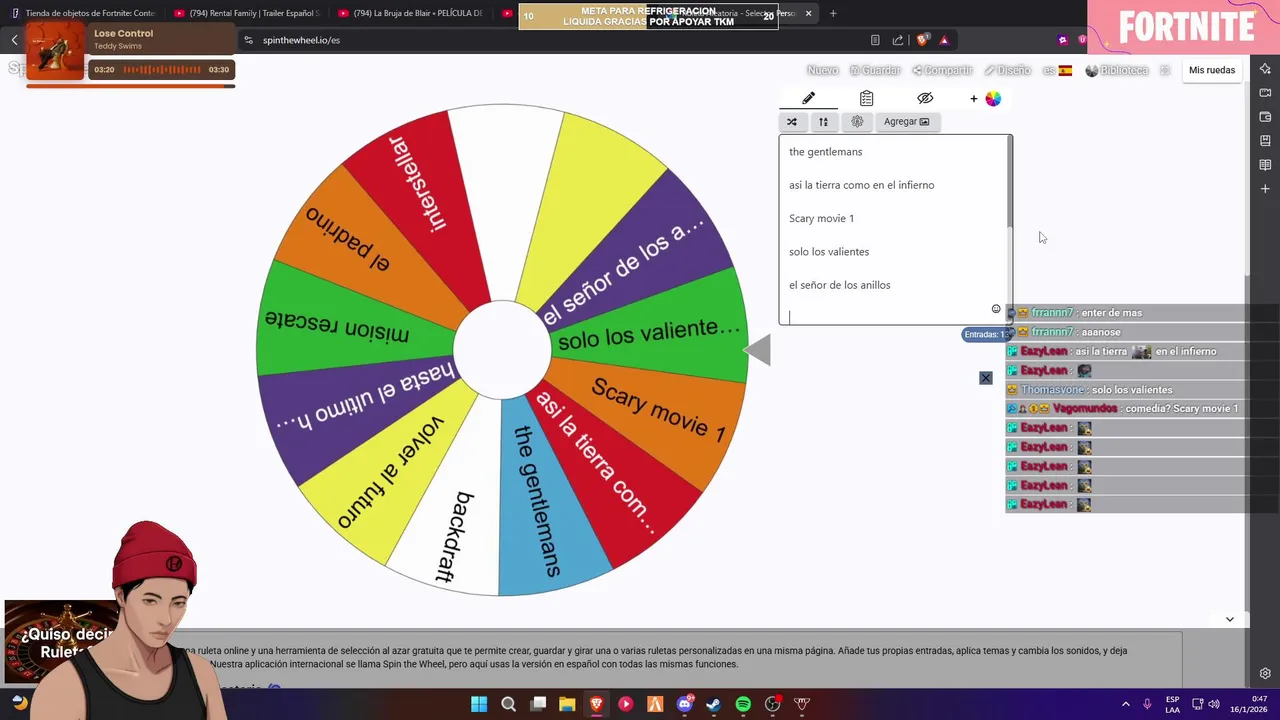Screen dimensions: 1280x720
Task: Switch to the La Bruja de Blair tab
Action: 411,13
